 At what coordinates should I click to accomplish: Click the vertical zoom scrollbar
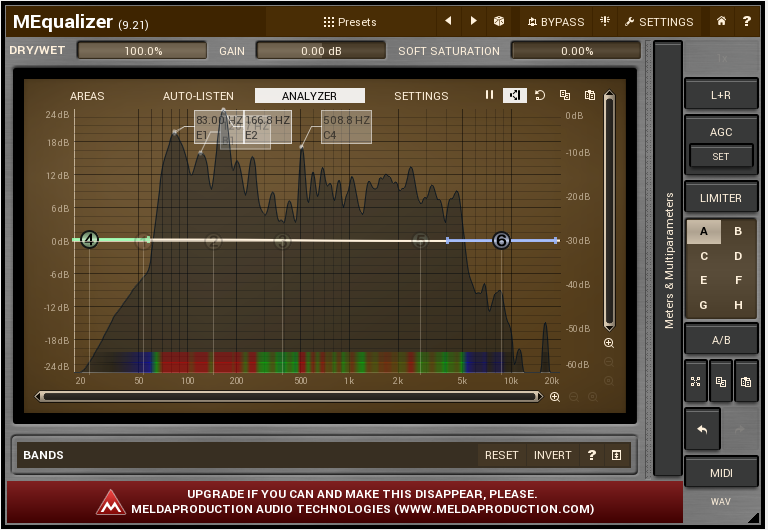(x=609, y=211)
